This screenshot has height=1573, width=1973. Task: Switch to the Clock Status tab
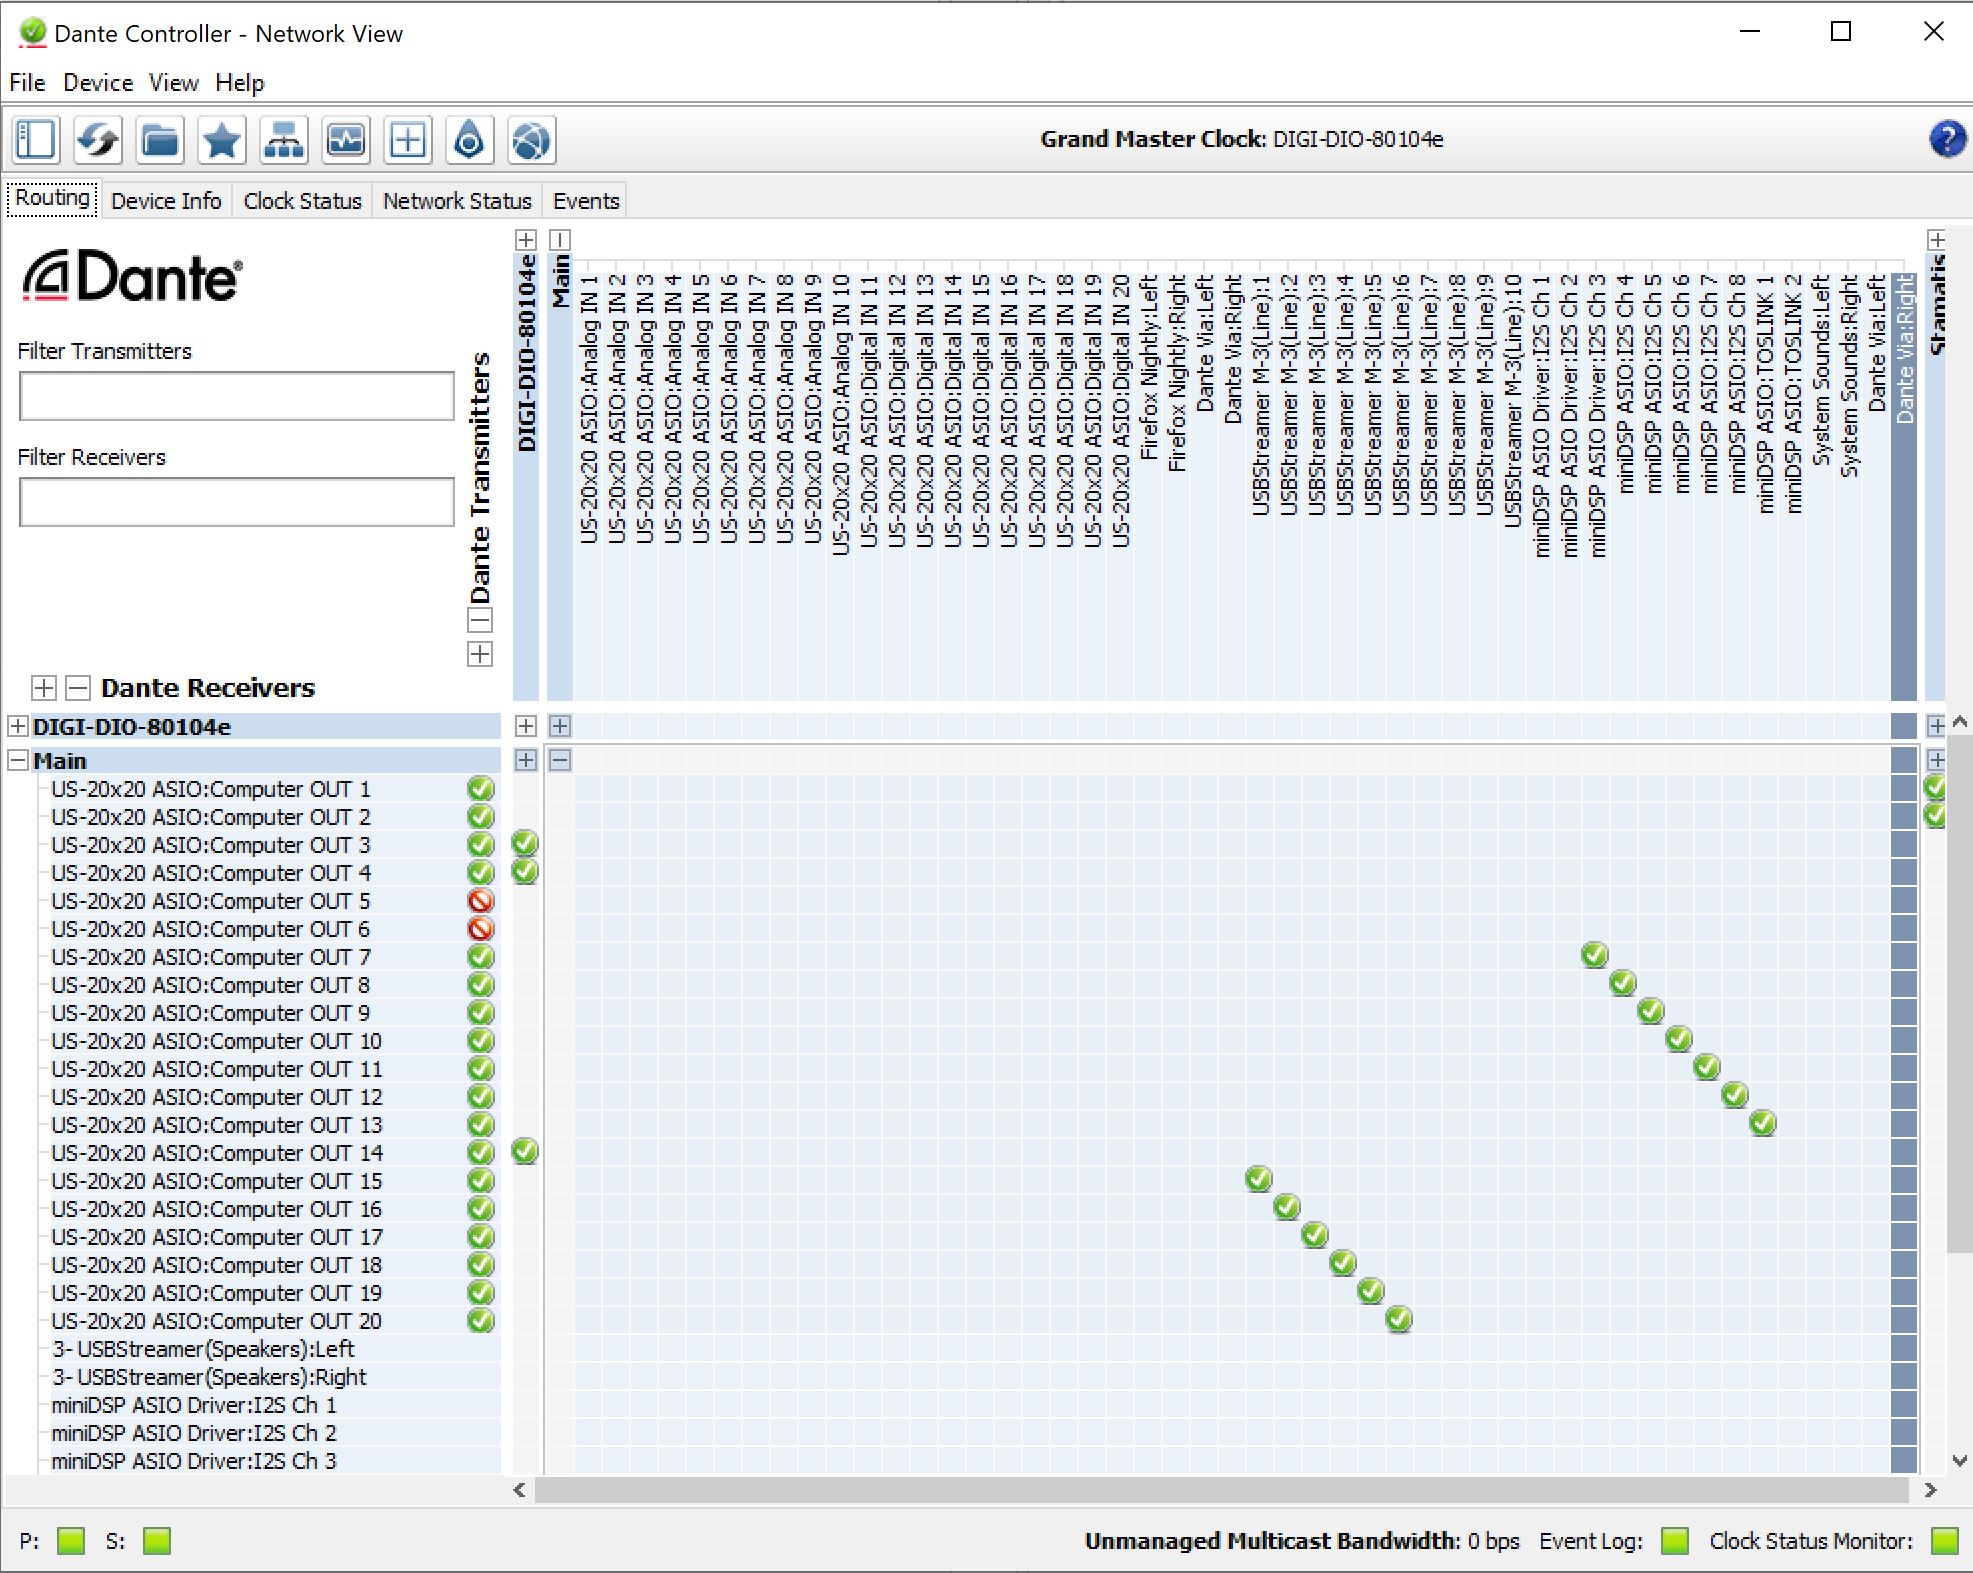point(302,201)
